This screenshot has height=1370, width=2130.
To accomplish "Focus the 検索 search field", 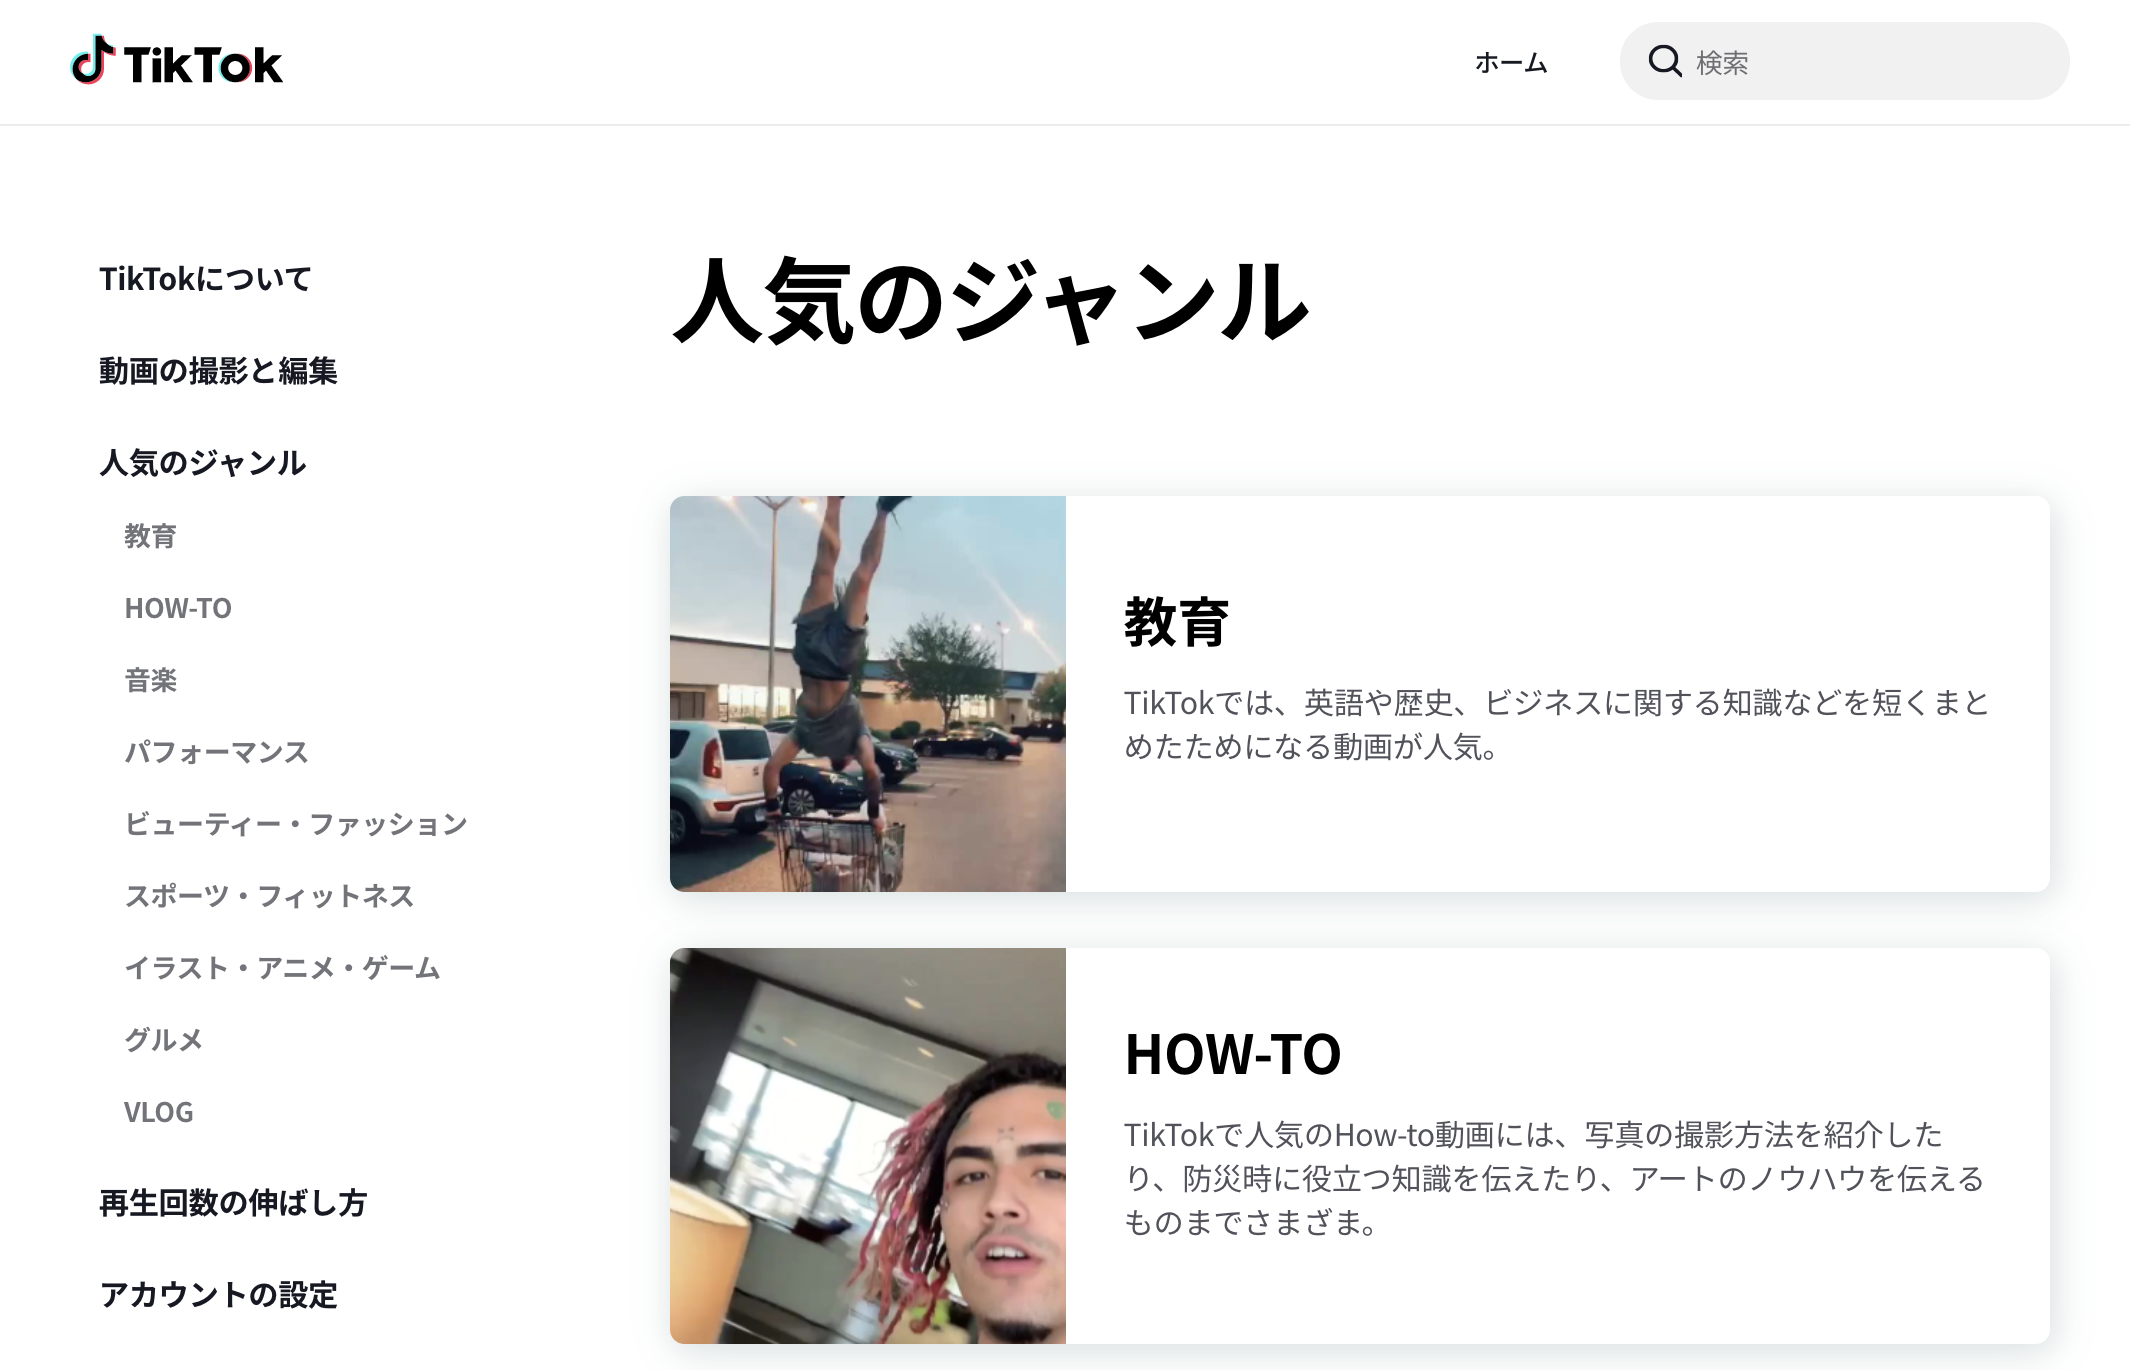I will point(1844,61).
